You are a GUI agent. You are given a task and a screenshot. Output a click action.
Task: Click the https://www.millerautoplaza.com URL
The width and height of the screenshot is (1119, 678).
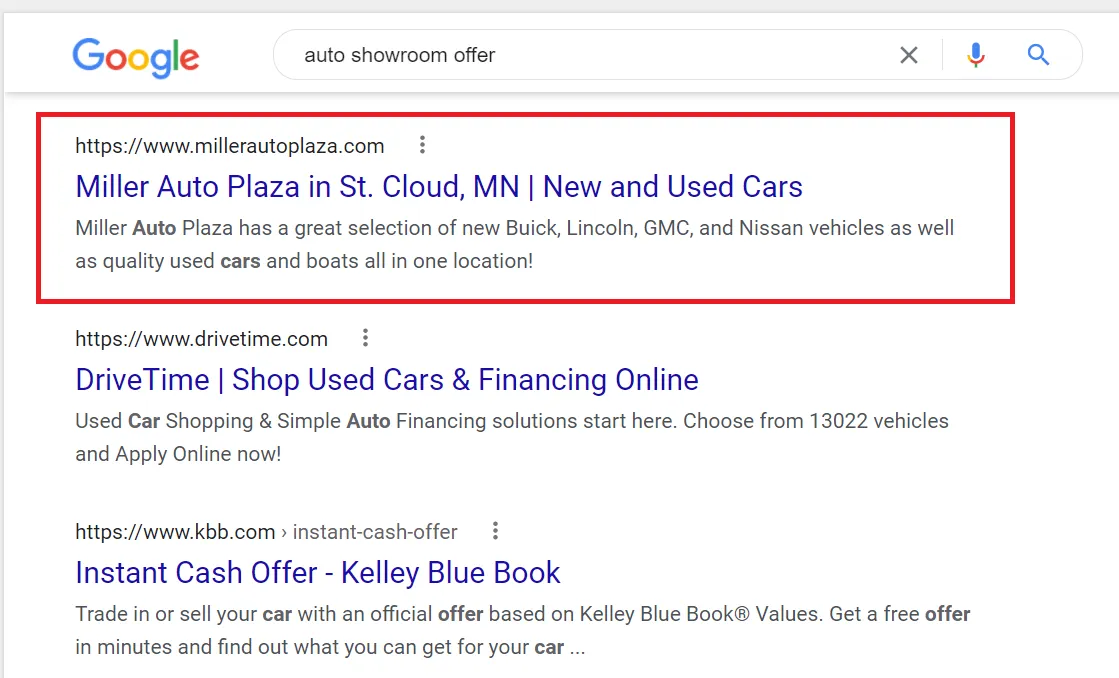[230, 146]
